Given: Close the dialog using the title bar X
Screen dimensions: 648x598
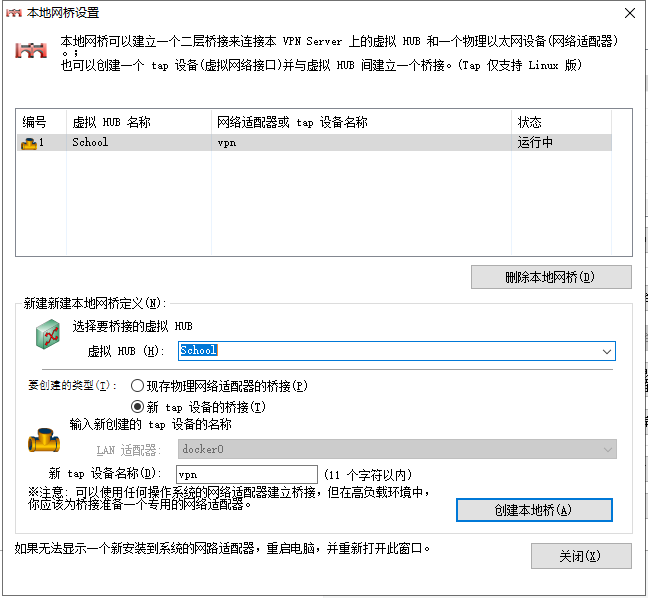Looking at the screenshot, I should pos(627,13).
